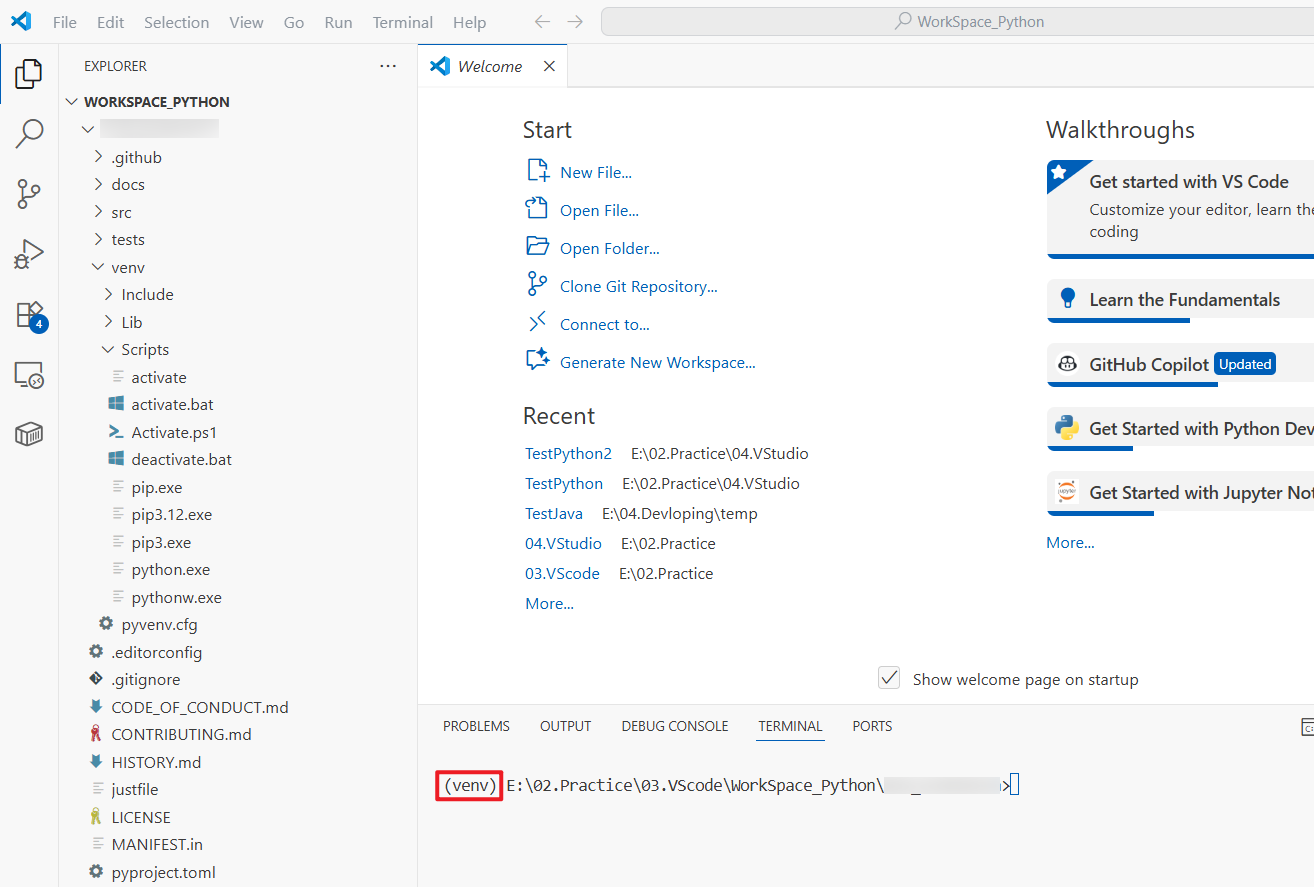The image size is (1314, 887).
Task: Click the Open File icon under Start
Action: click(538, 209)
